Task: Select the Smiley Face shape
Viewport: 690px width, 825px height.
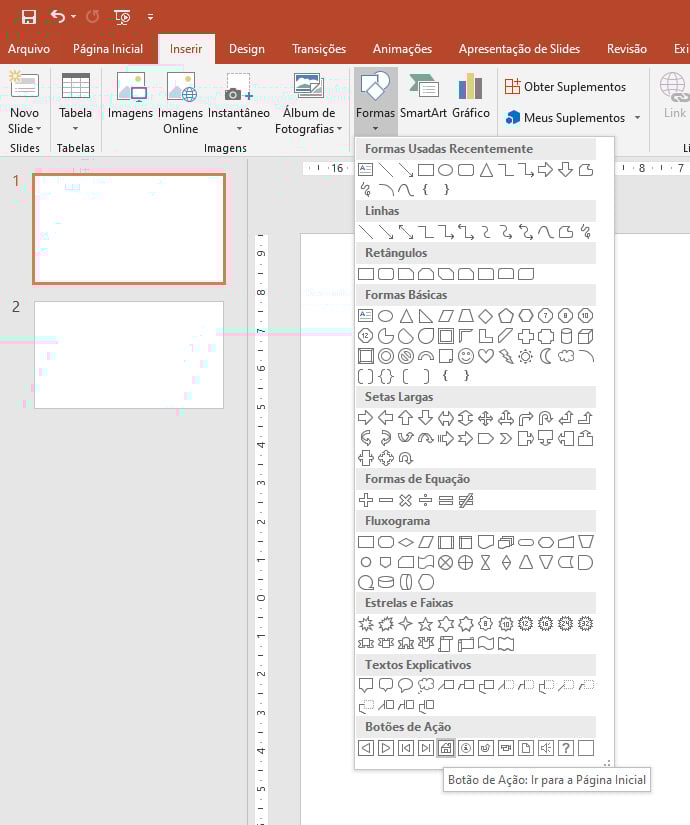Action: click(x=466, y=356)
